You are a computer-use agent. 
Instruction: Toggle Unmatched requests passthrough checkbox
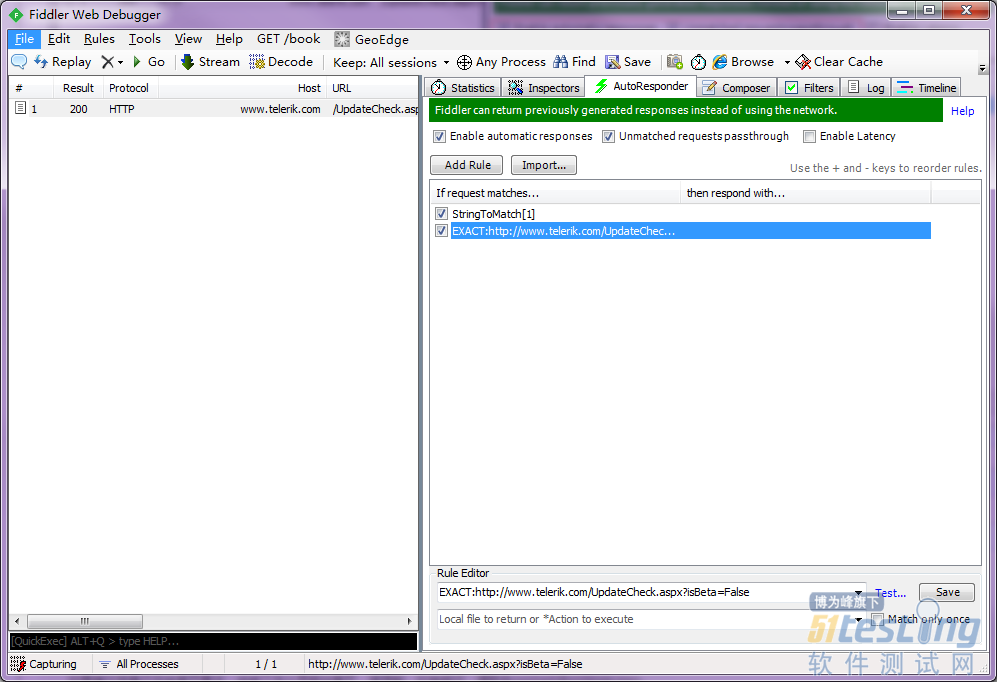click(609, 136)
